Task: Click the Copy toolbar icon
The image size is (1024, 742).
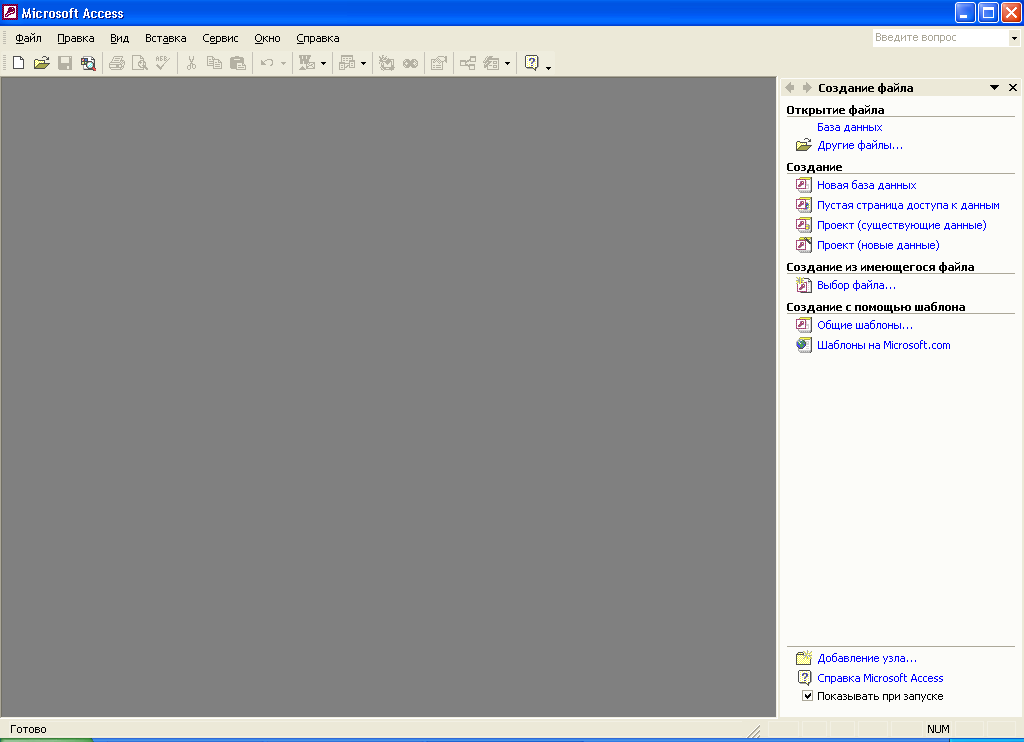Action: click(214, 63)
